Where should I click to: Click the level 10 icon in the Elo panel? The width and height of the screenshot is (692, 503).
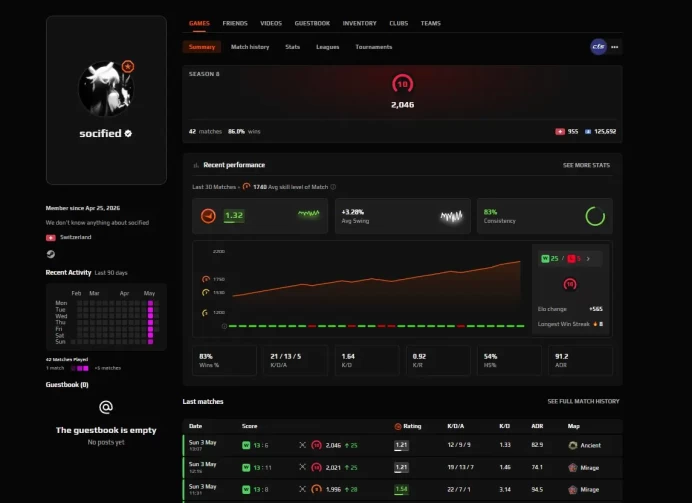(x=570, y=284)
